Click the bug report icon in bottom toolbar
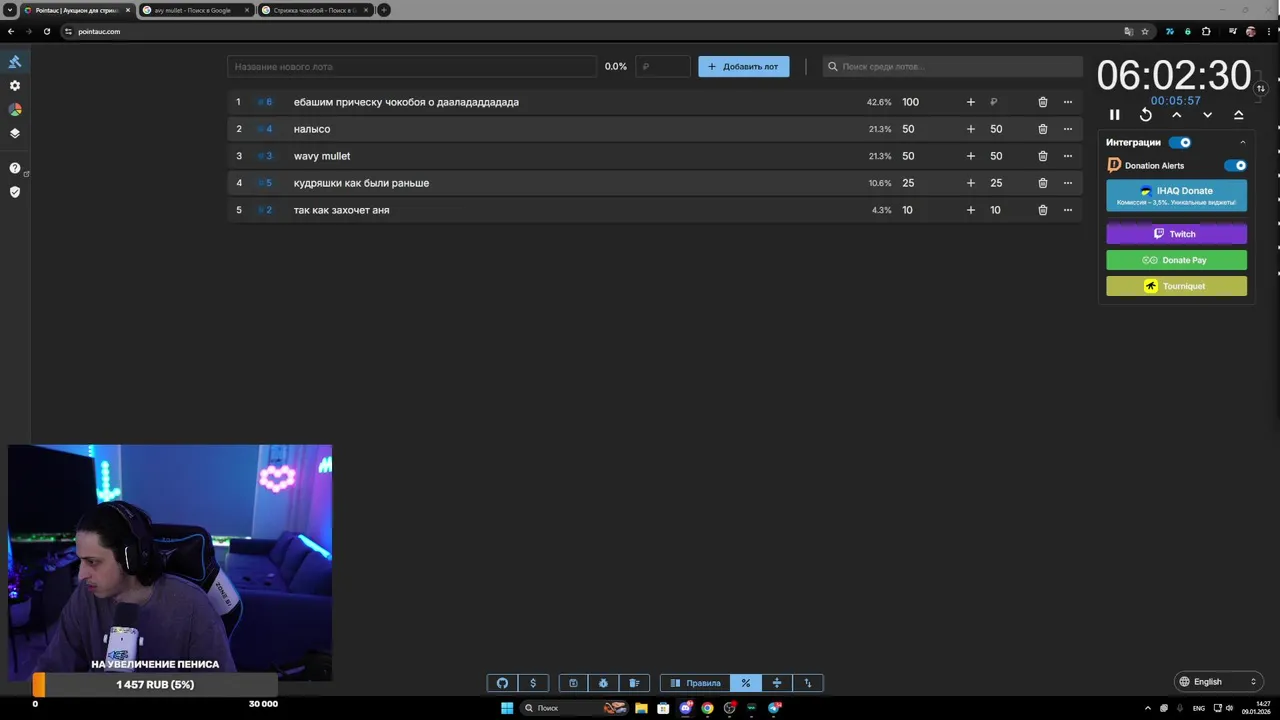 604,683
